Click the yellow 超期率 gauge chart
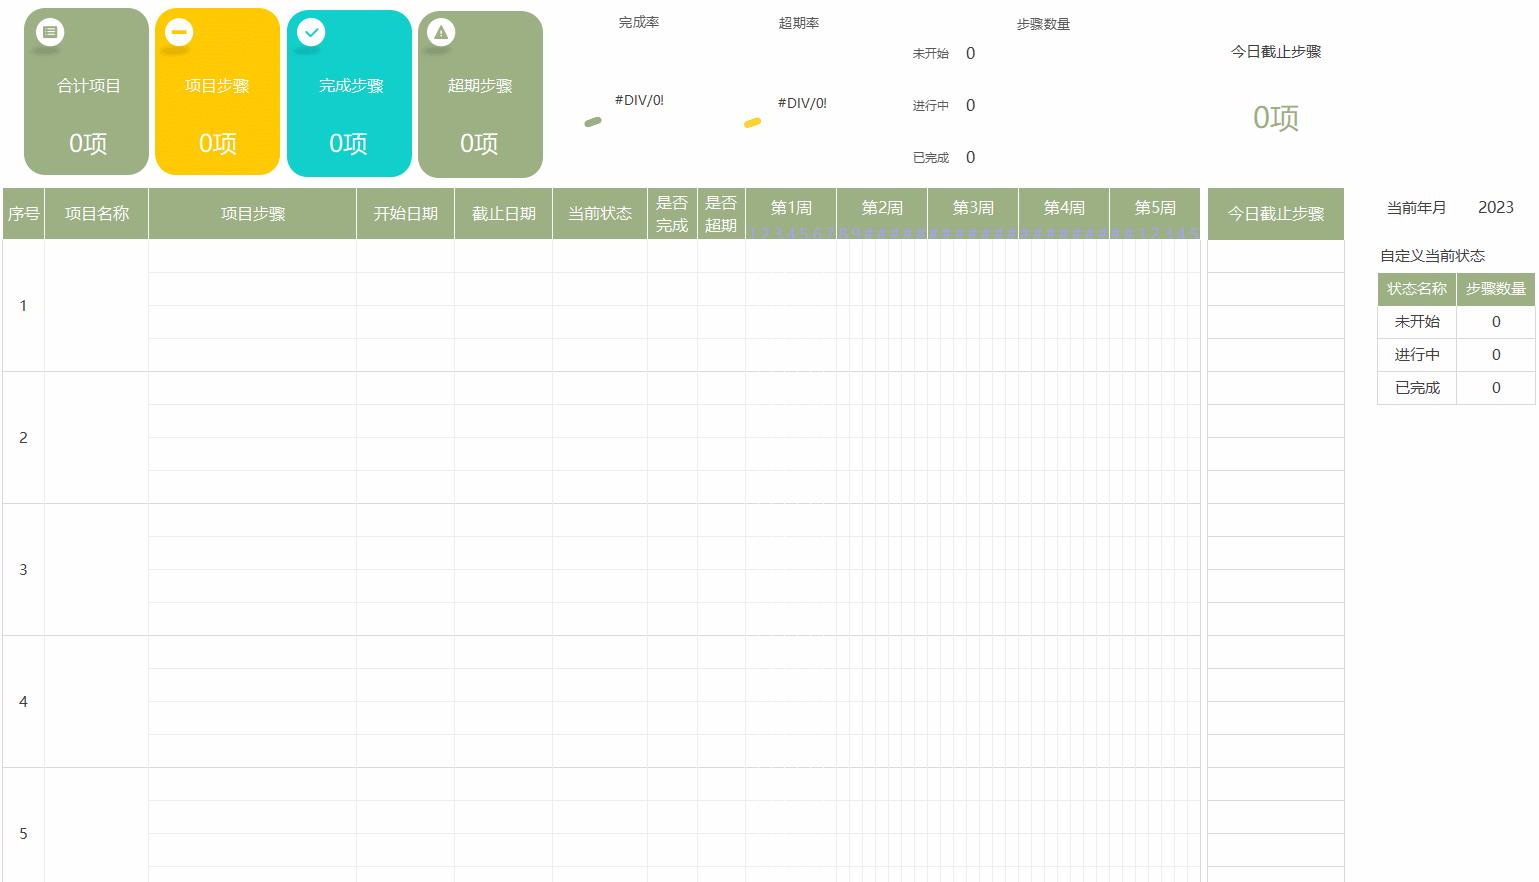 click(x=753, y=122)
